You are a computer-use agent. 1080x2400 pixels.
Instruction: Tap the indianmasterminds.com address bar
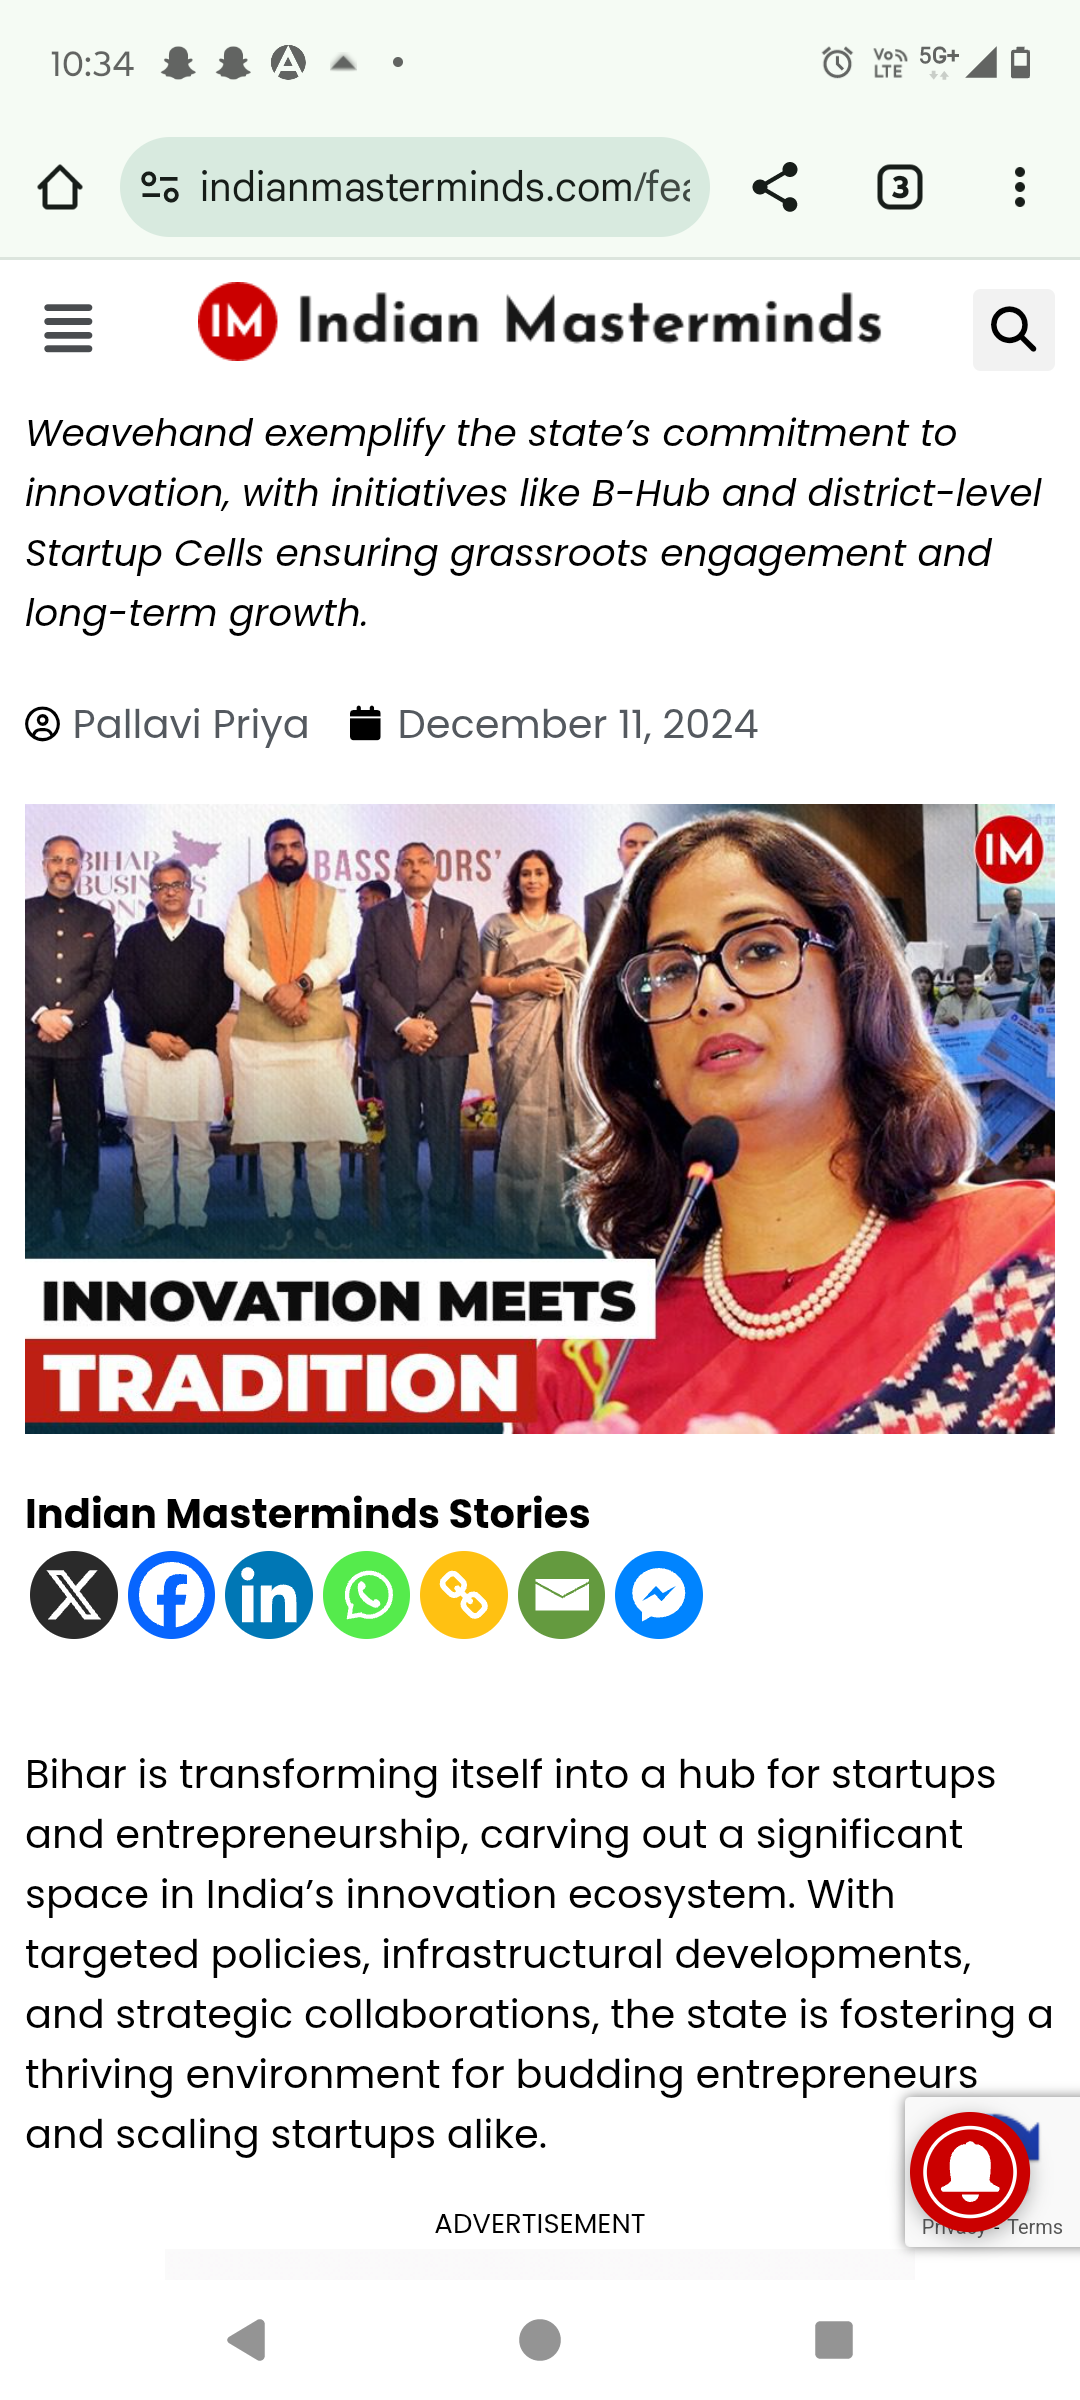point(415,187)
